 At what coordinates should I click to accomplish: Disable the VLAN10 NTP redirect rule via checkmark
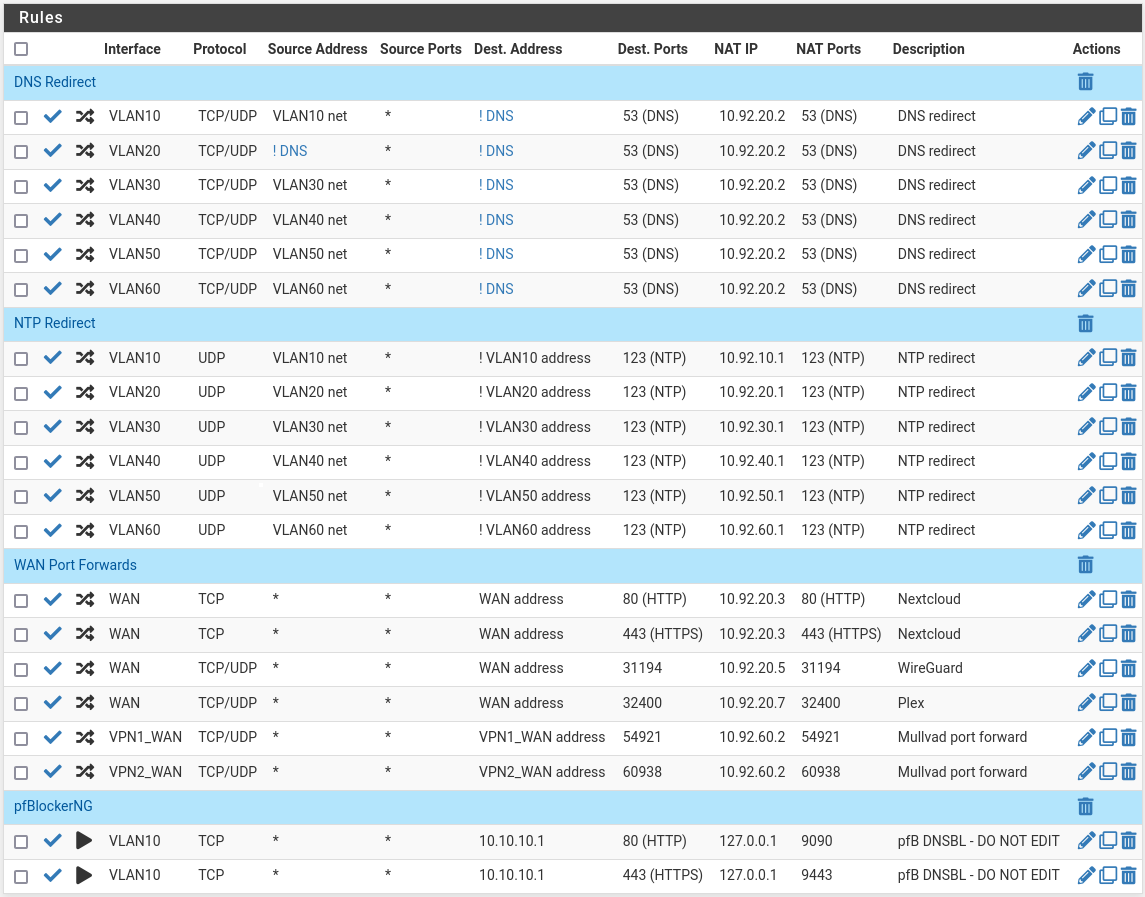(x=53, y=358)
